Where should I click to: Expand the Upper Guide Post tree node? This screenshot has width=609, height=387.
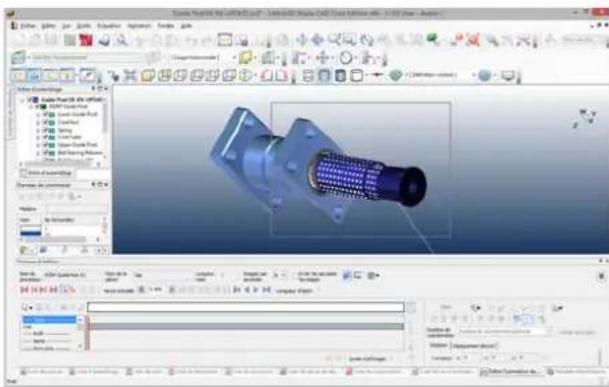(38, 145)
